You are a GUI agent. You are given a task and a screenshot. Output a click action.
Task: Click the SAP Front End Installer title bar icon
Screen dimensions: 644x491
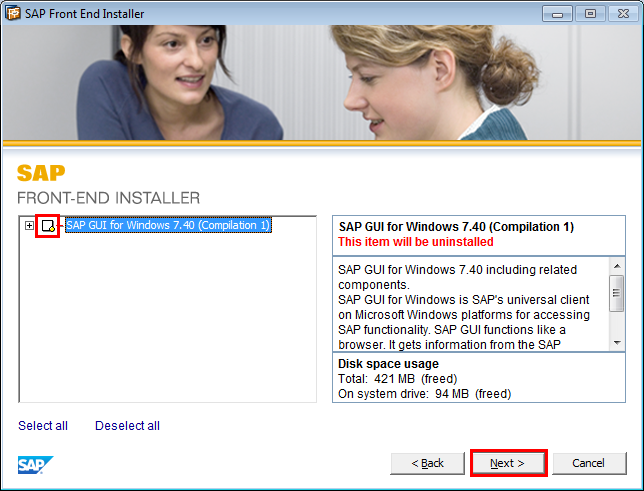13,13
